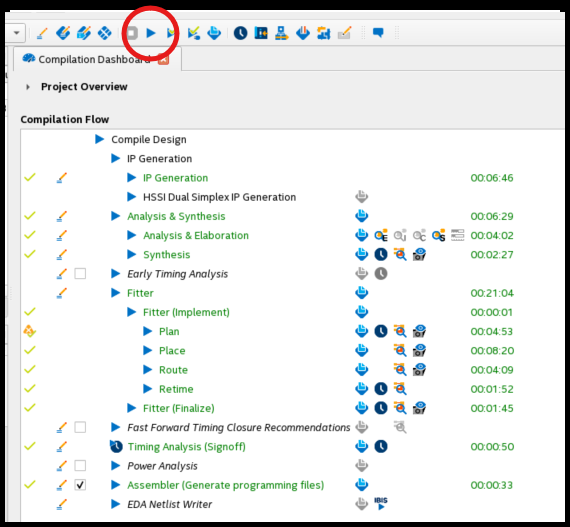
Task: Open Timing Analyzer clock icon in toolbar
Action: click(x=240, y=33)
